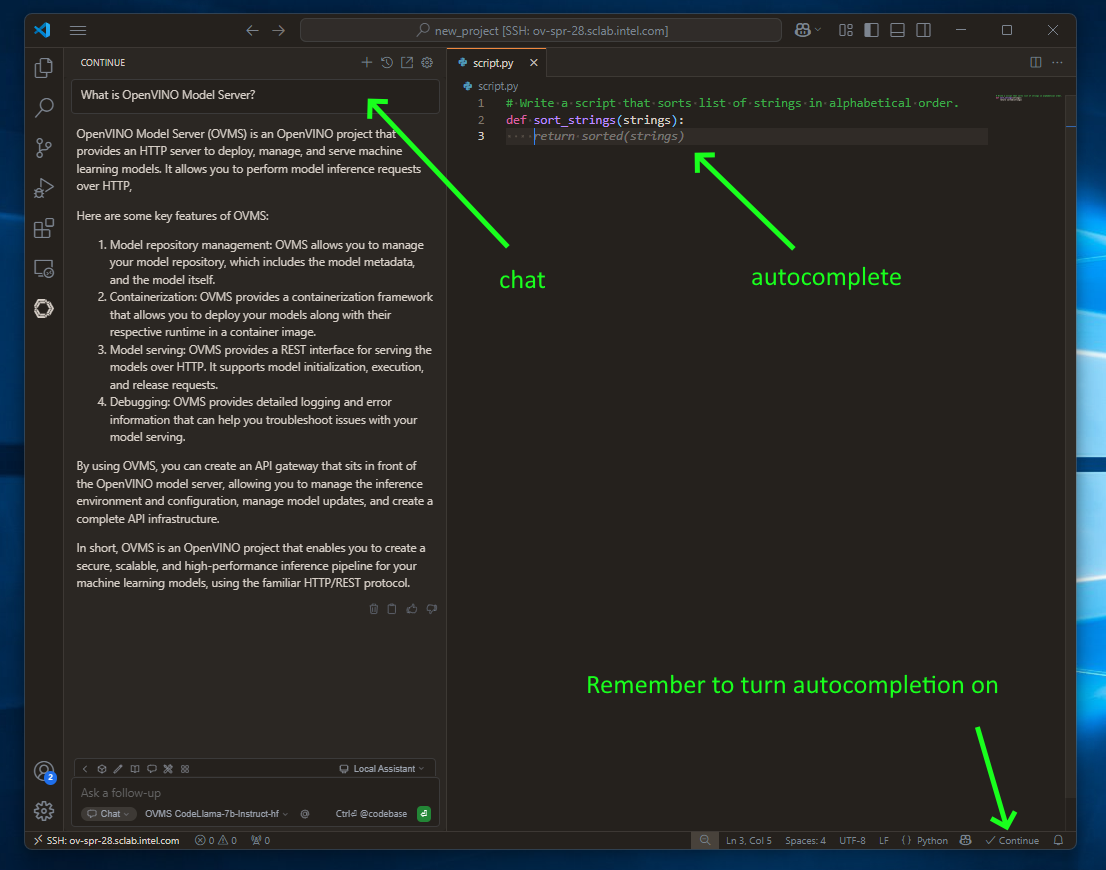Select the script.py editor tab
Image resolution: width=1106 pixels, height=870 pixels.
[493, 63]
